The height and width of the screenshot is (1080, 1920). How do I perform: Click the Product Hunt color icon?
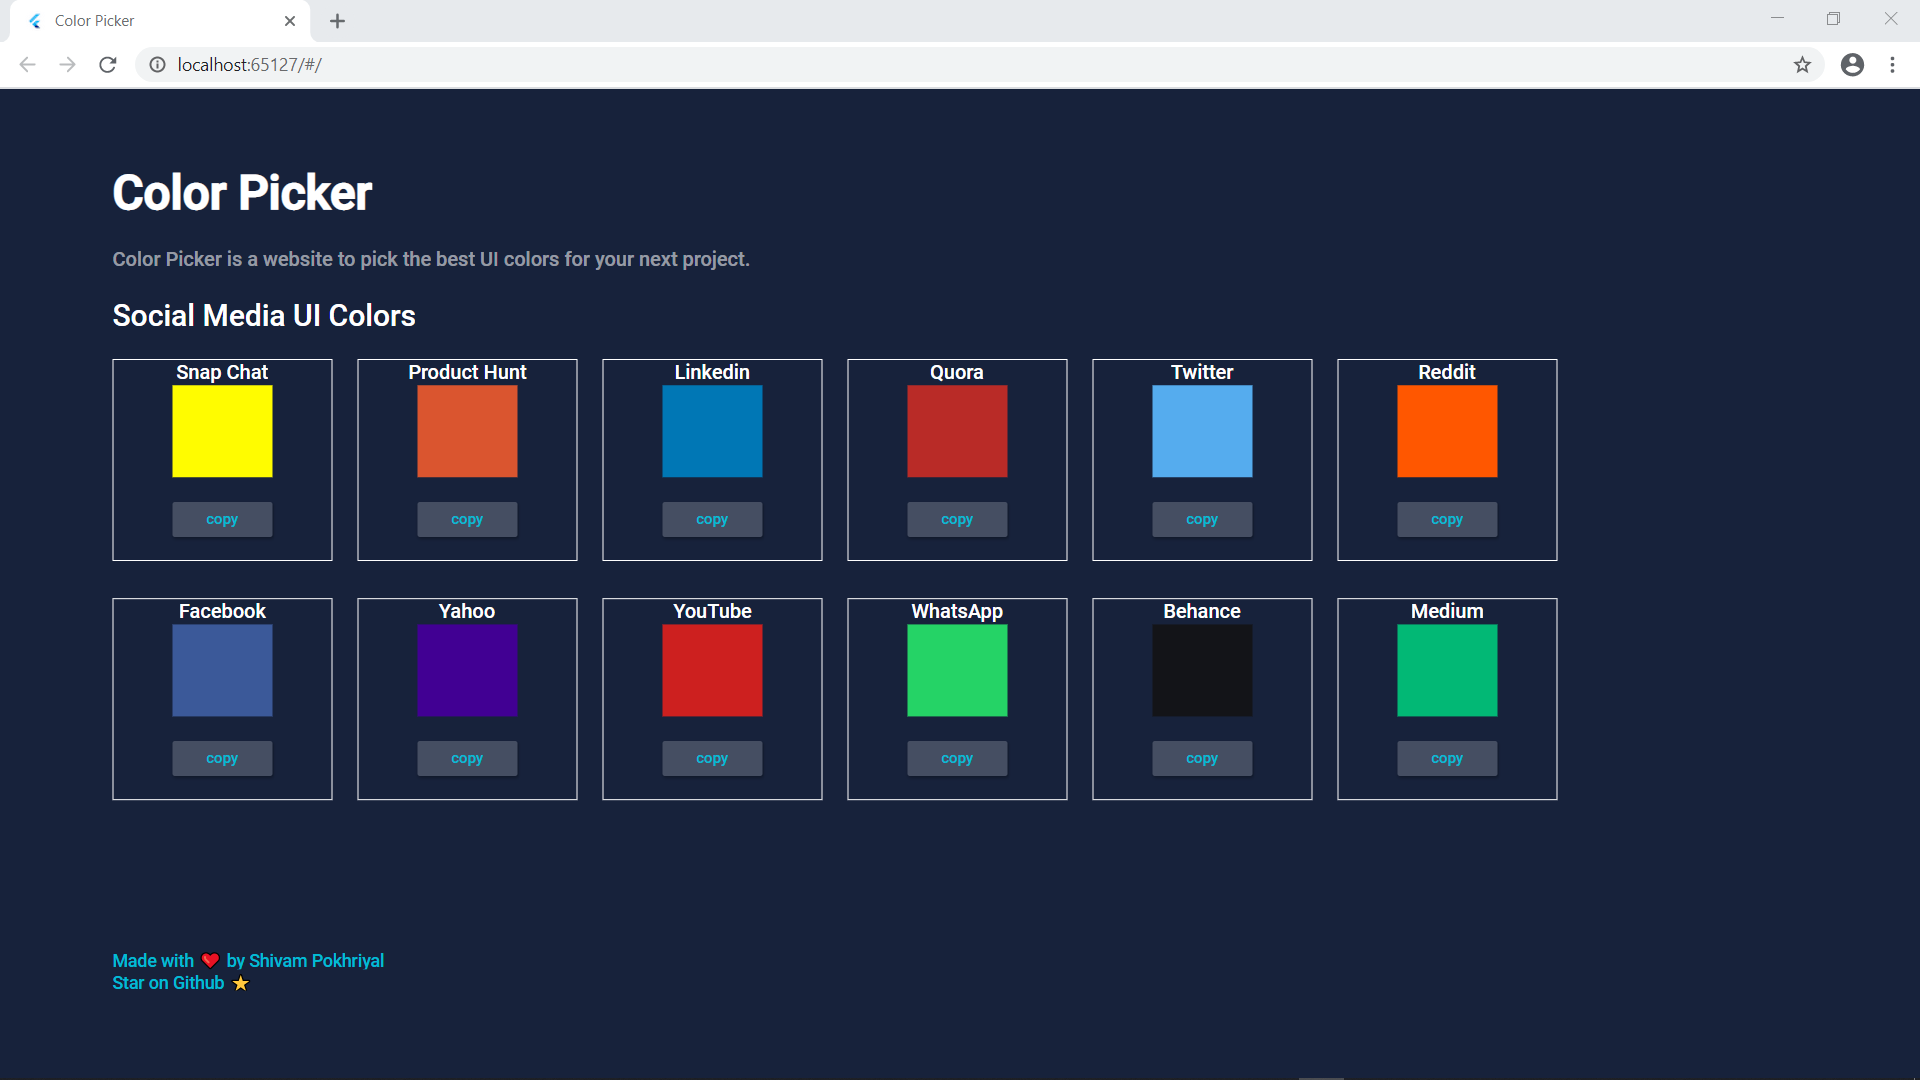point(467,431)
